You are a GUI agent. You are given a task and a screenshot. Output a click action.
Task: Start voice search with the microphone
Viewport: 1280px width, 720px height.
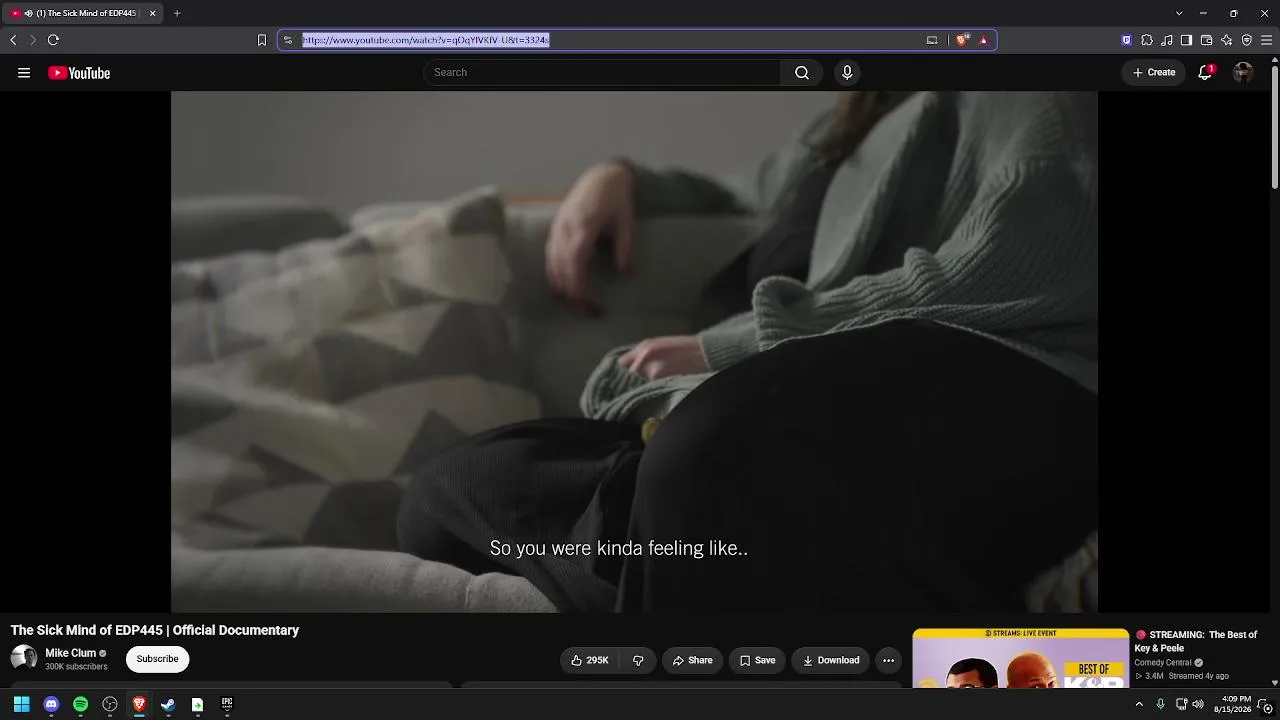tap(847, 73)
